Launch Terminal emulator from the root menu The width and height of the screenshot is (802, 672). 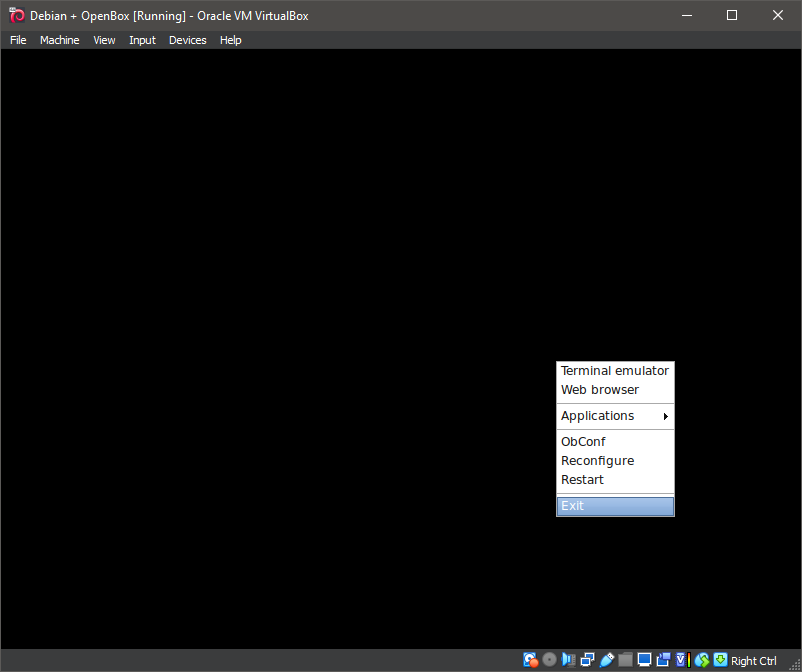[614, 370]
